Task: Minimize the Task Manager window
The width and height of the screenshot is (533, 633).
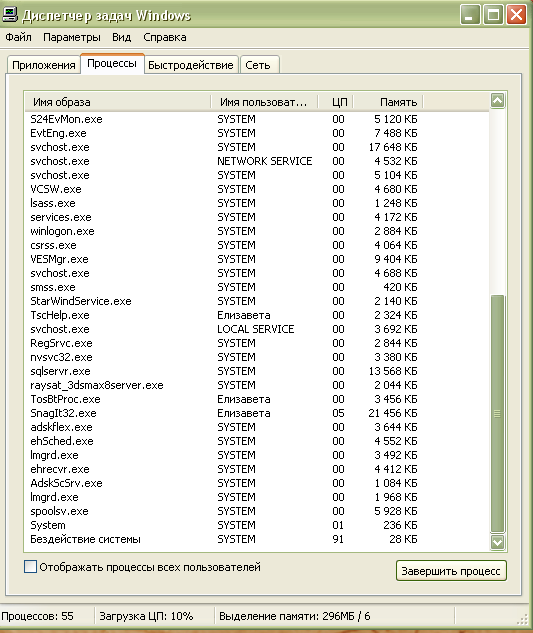Action: click(470, 15)
